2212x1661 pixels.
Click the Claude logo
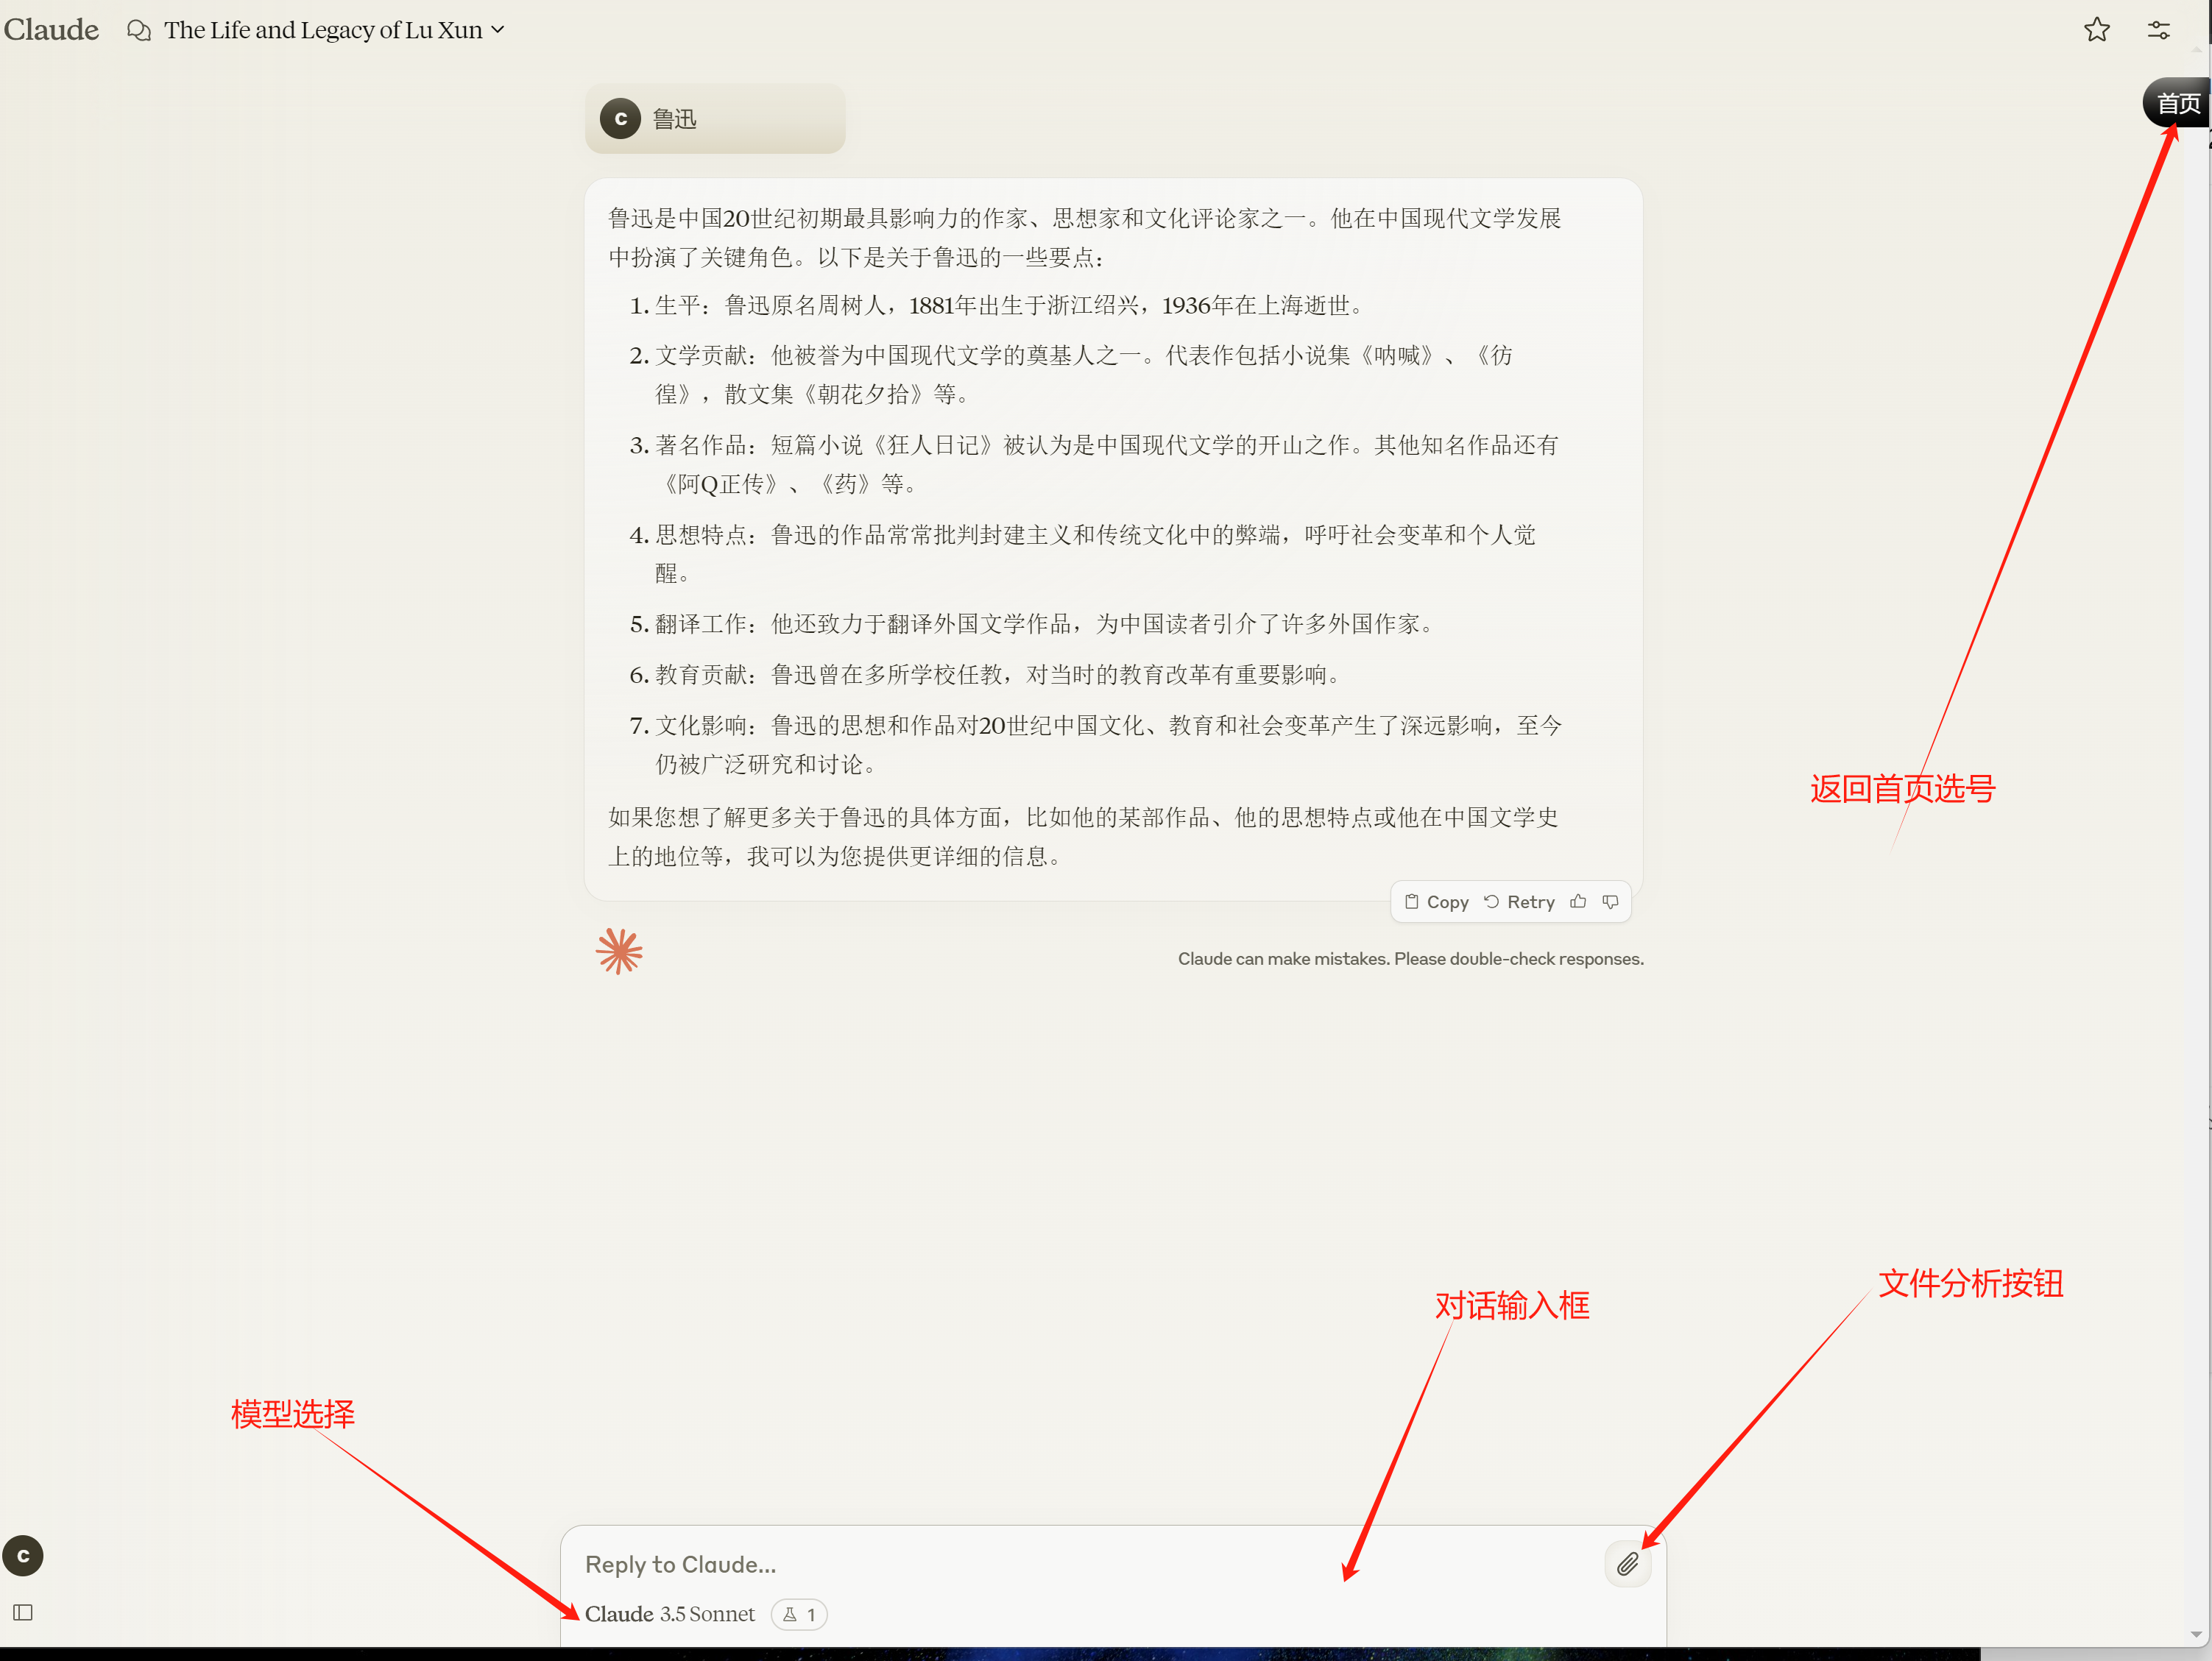point(51,30)
